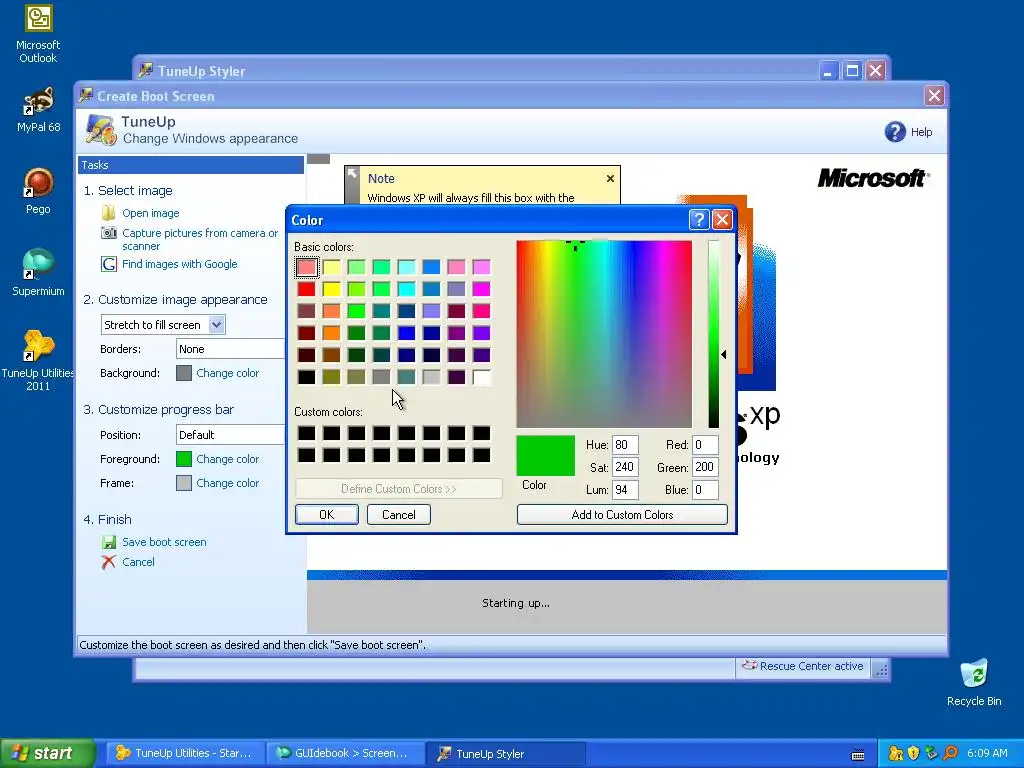Click the Save boot screen link
The width and height of the screenshot is (1024, 768).
point(164,542)
